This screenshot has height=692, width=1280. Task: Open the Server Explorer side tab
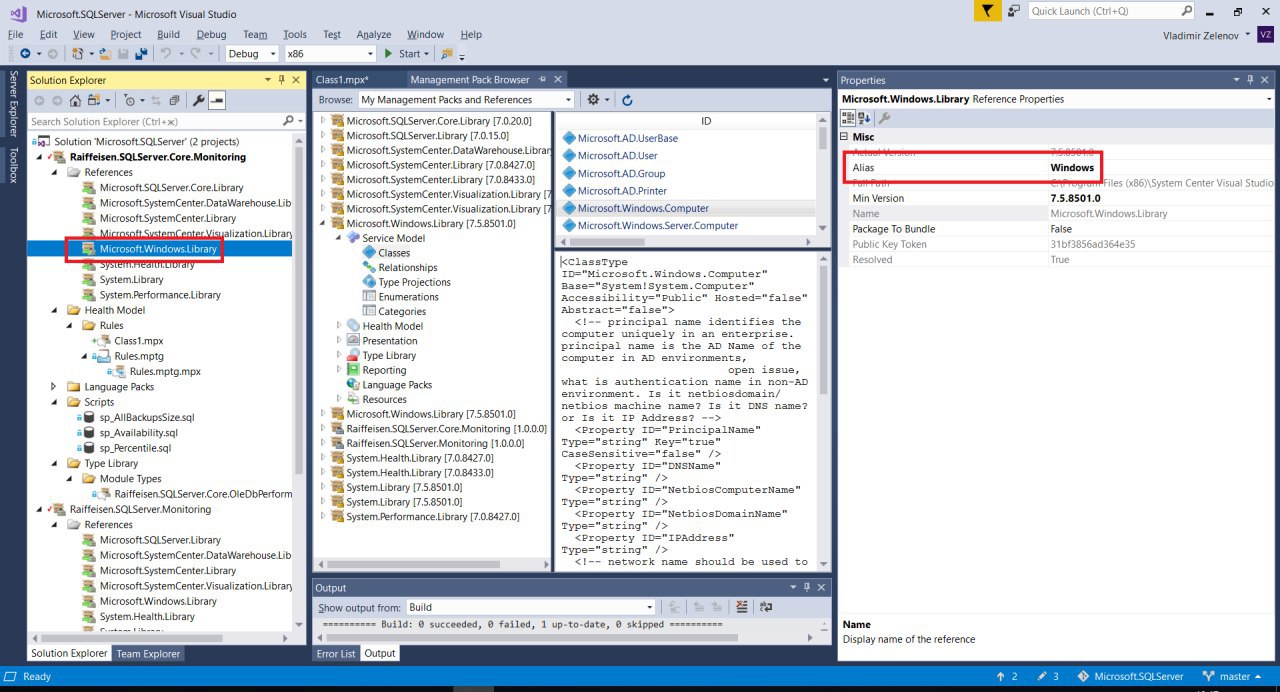tap(13, 103)
